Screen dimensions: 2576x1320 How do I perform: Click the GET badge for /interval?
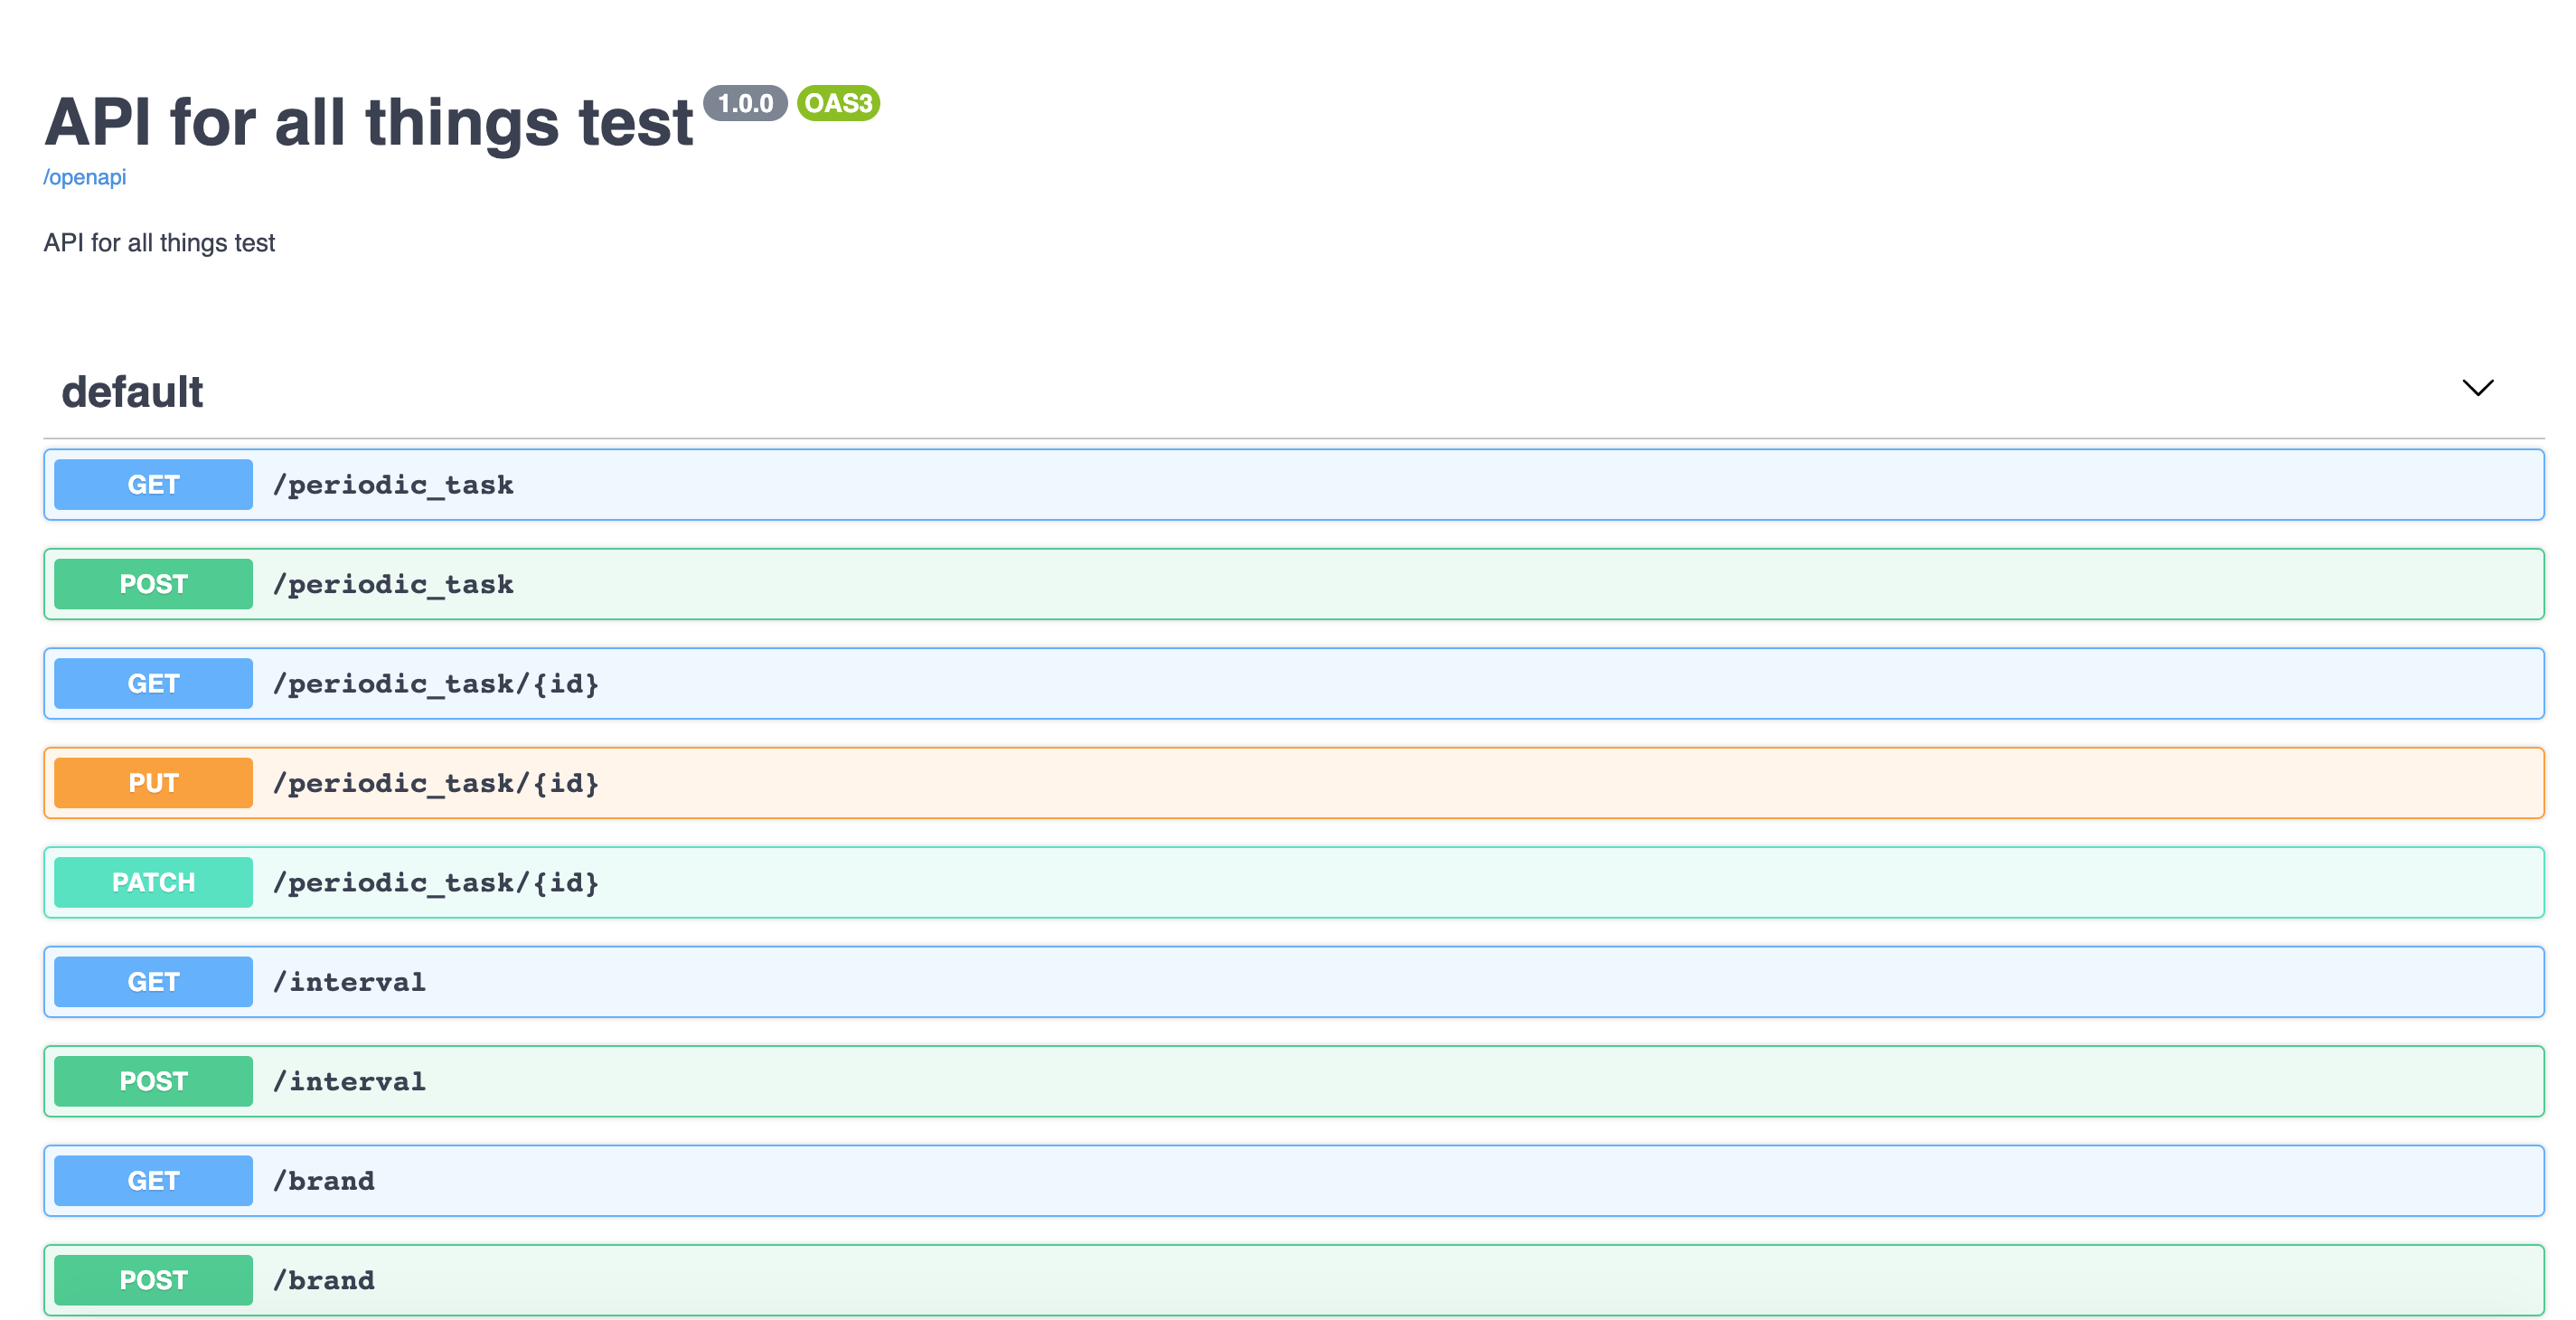pos(153,982)
